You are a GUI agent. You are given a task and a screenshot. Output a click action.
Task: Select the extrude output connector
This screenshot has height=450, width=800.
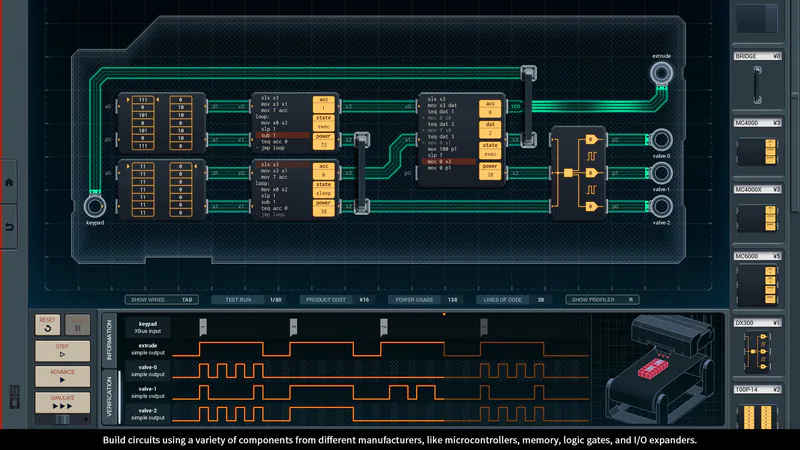(661, 73)
